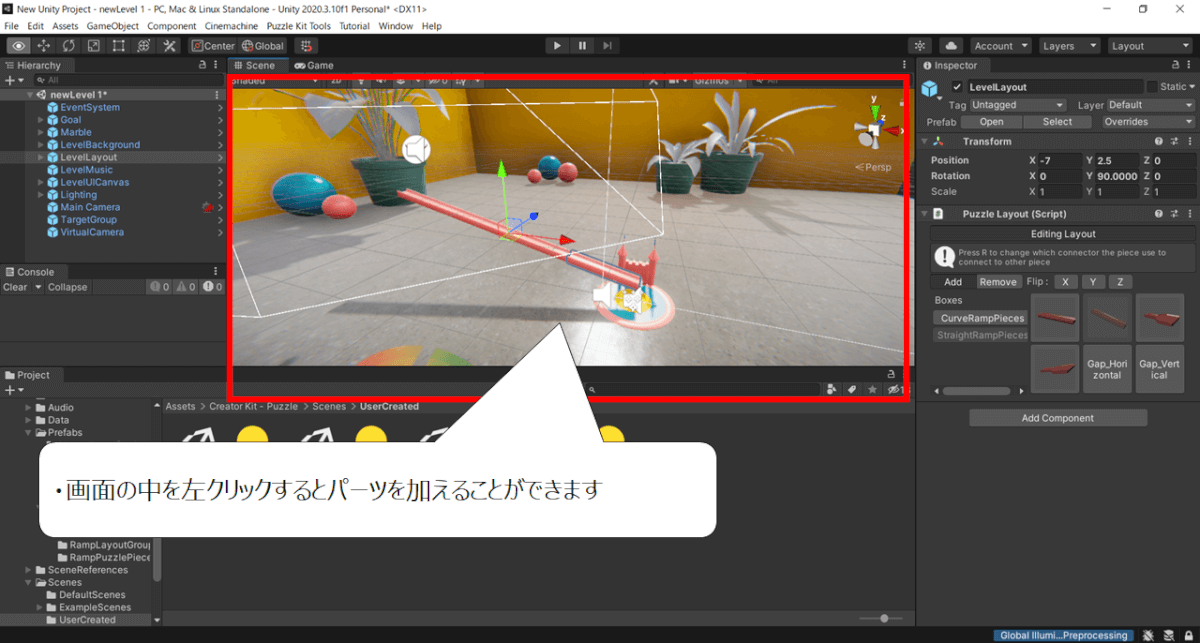This screenshot has height=643, width=1200.
Task: Click the Remove button in Puzzle Layout
Action: (998, 282)
